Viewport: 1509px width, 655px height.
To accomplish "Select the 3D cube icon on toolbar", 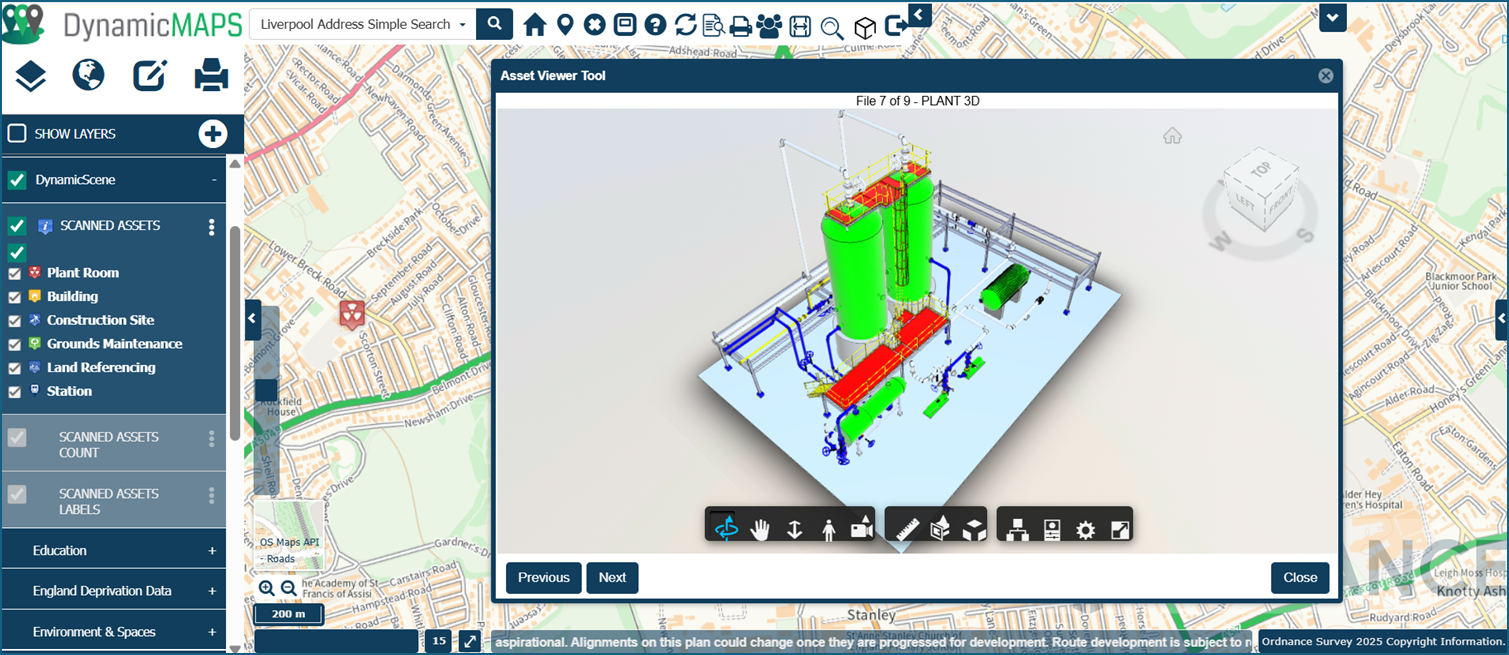I will pos(864,27).
